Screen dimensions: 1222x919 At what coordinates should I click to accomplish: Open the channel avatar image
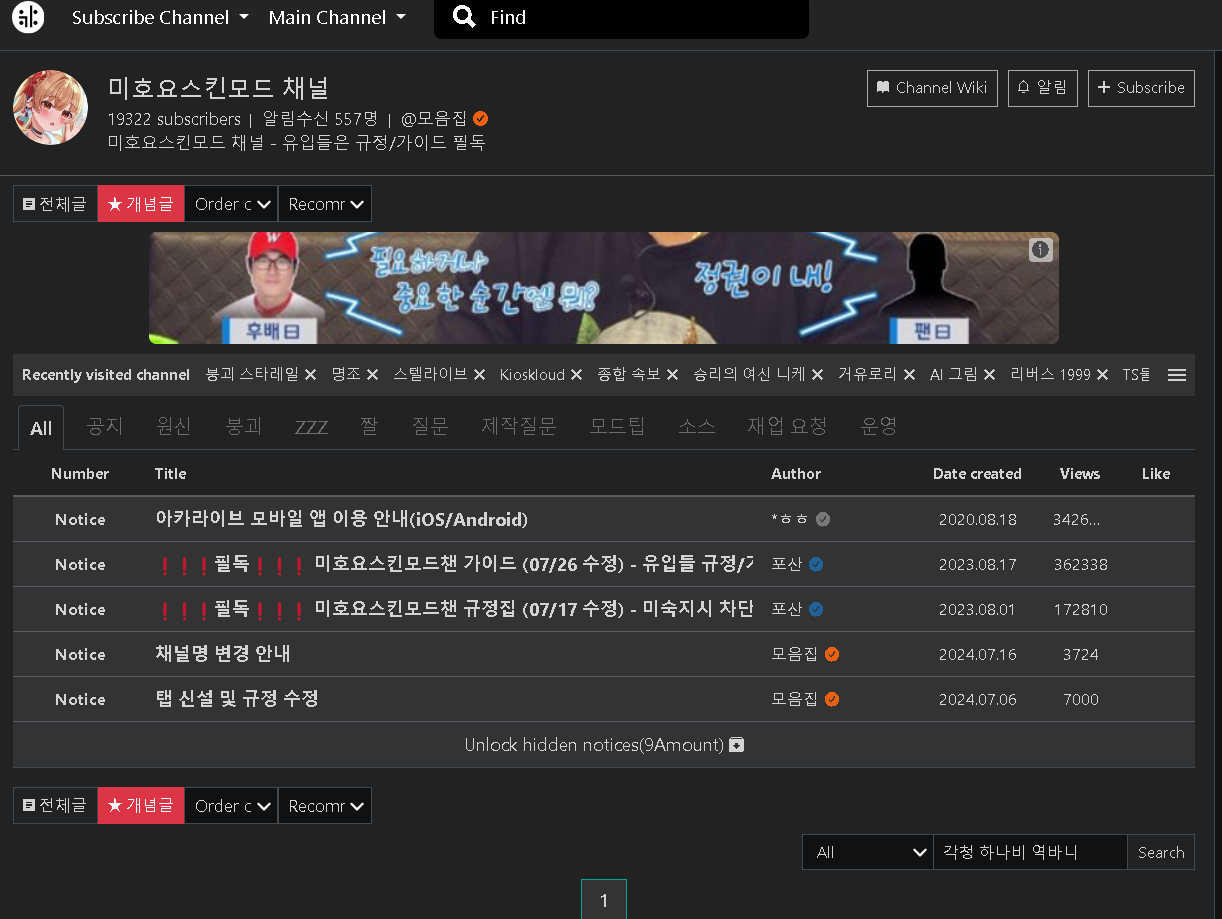50,107
